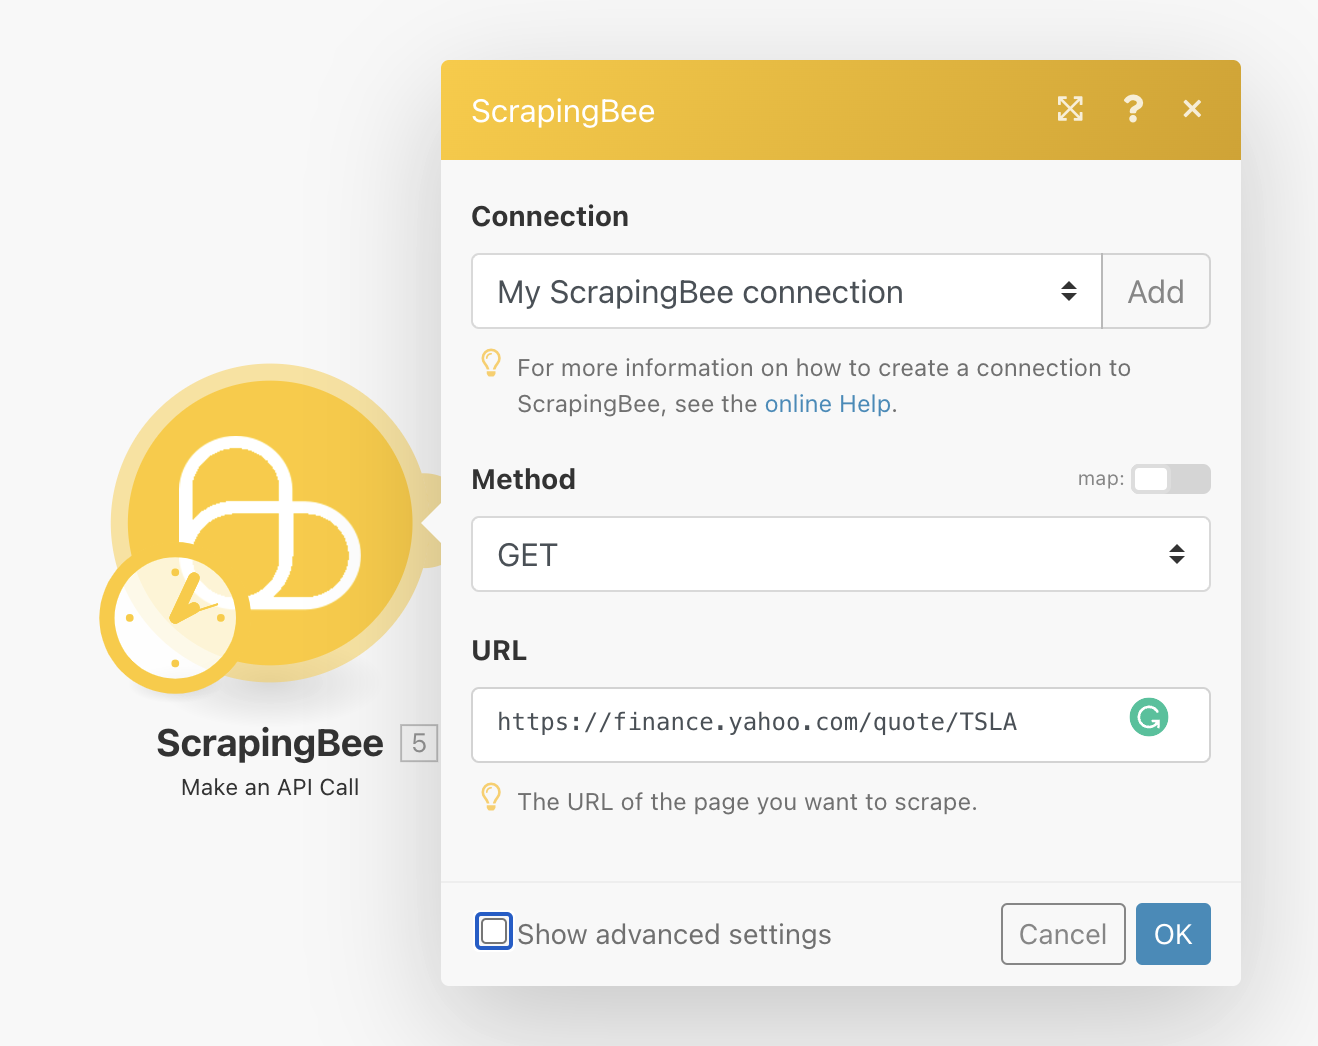Image resolution: width=1318 pixels, height=1046 pixels.
Task: Follow the online Help link
Action: pyautogui.click(x=827, y=404)
